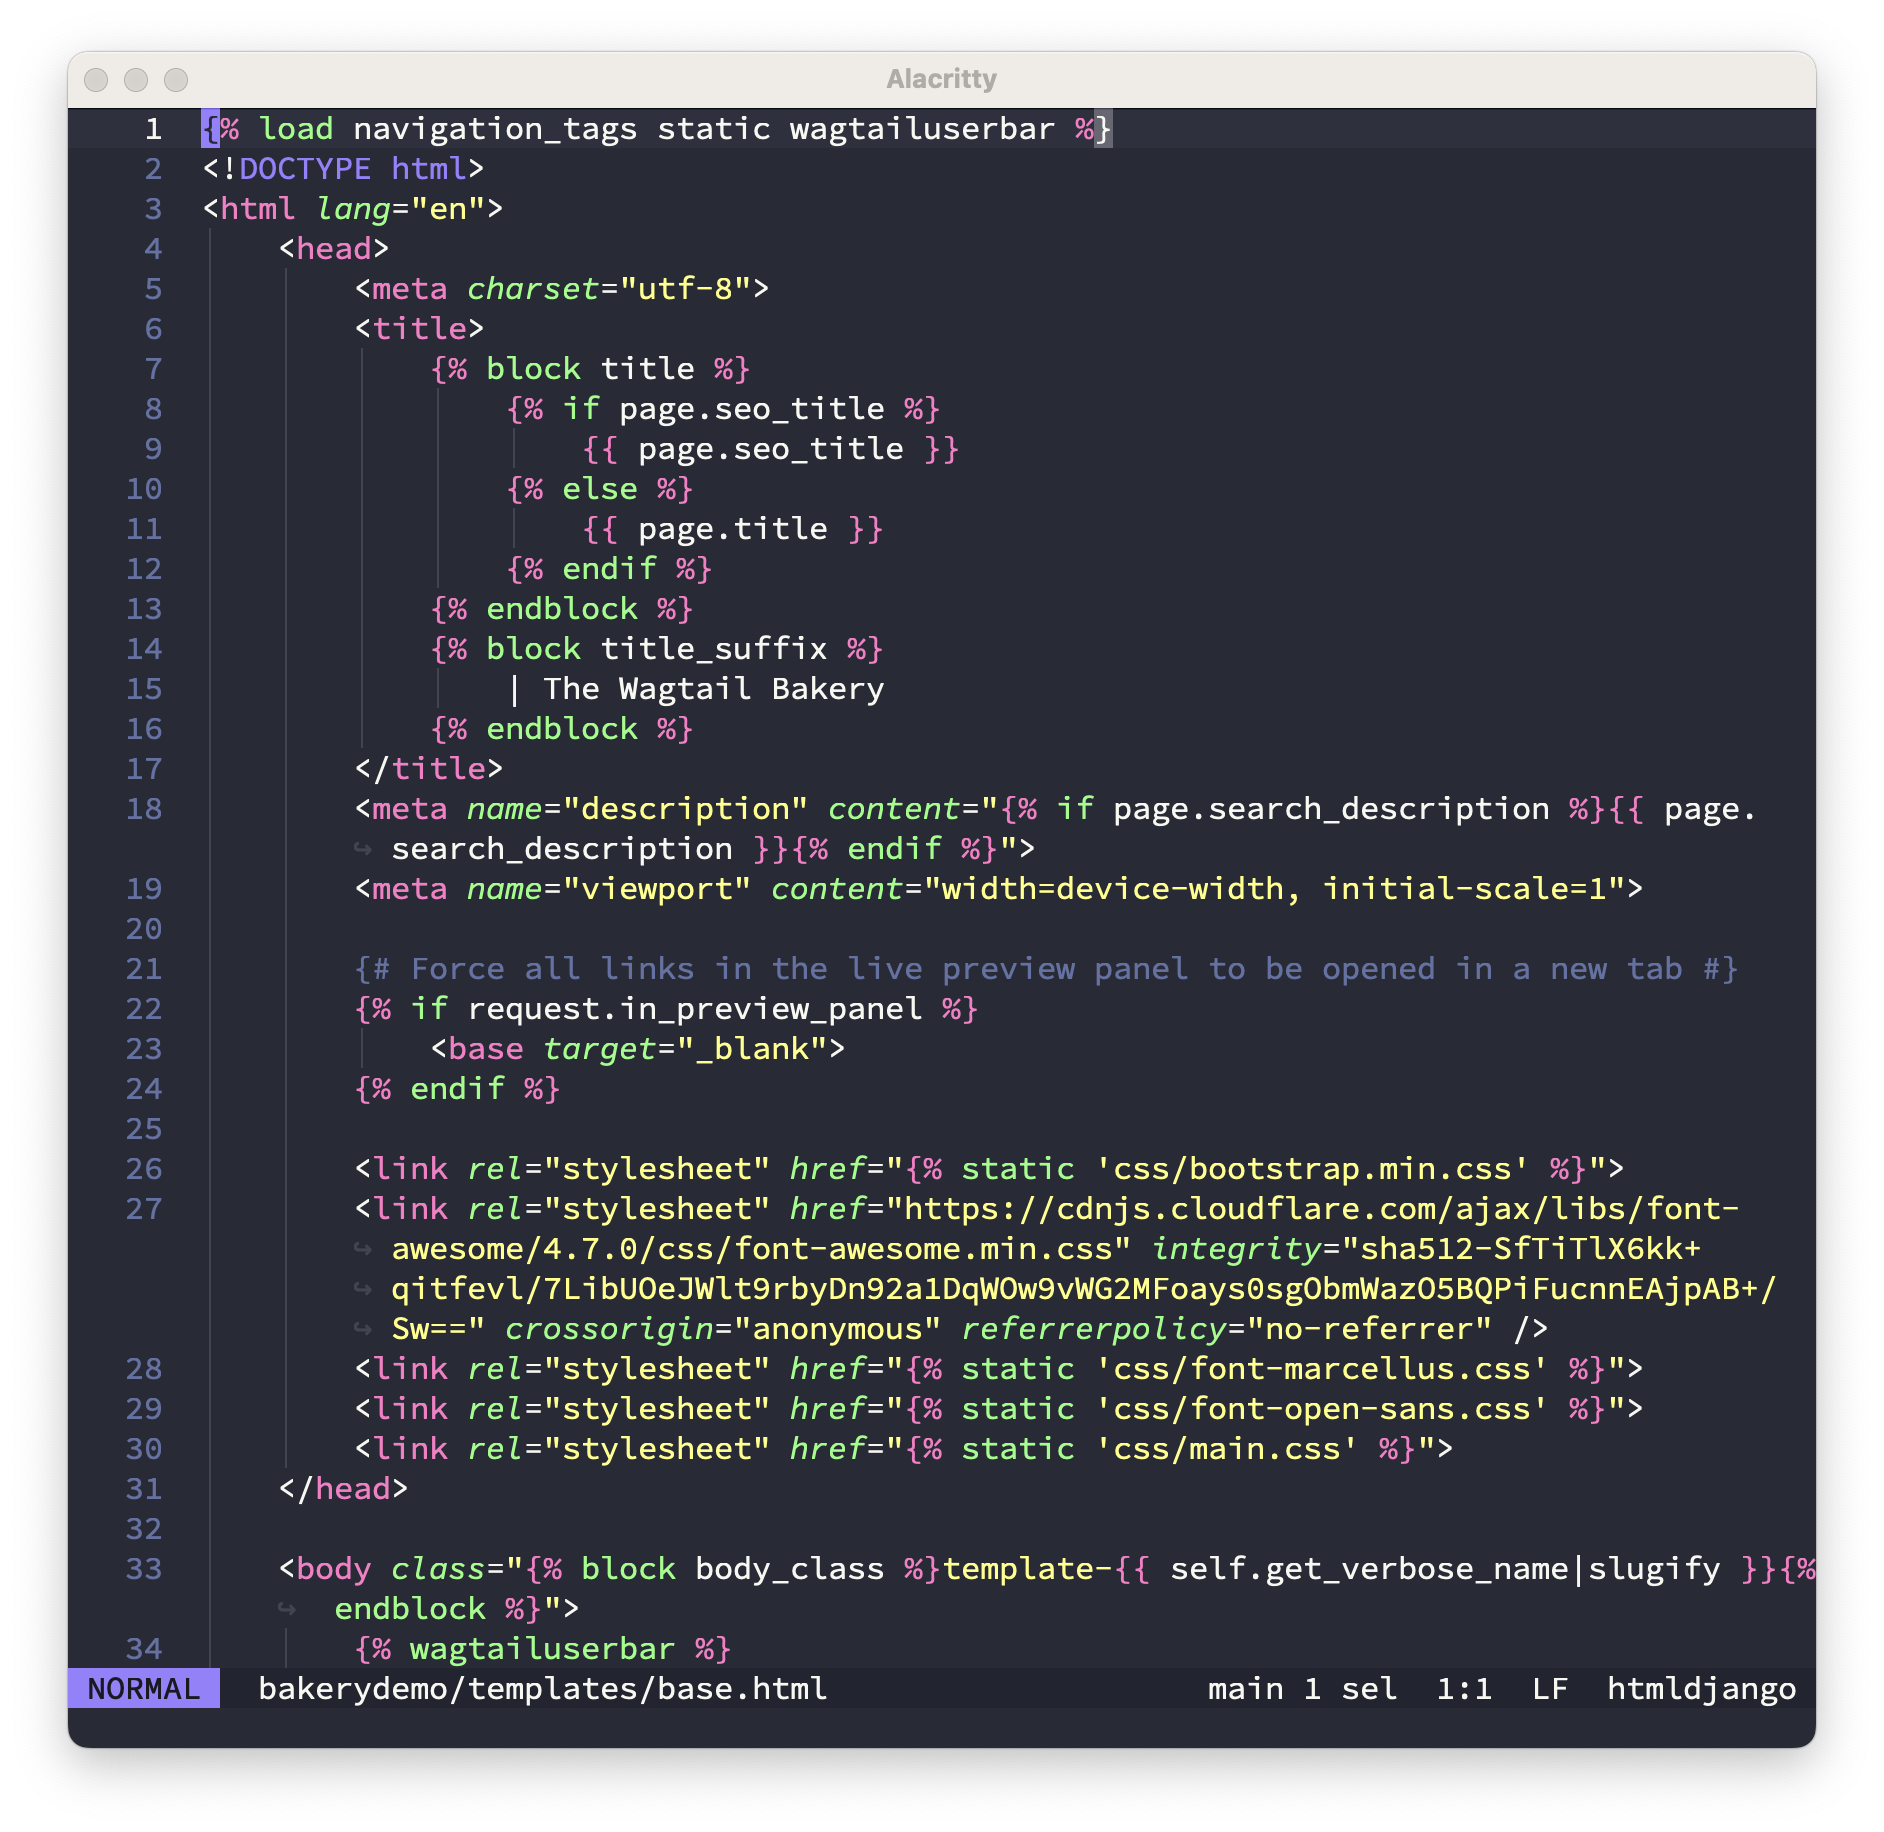Click 'initial-scale=1' on line 19
The image size is (1884, 1832).
tap(1464, 889)
